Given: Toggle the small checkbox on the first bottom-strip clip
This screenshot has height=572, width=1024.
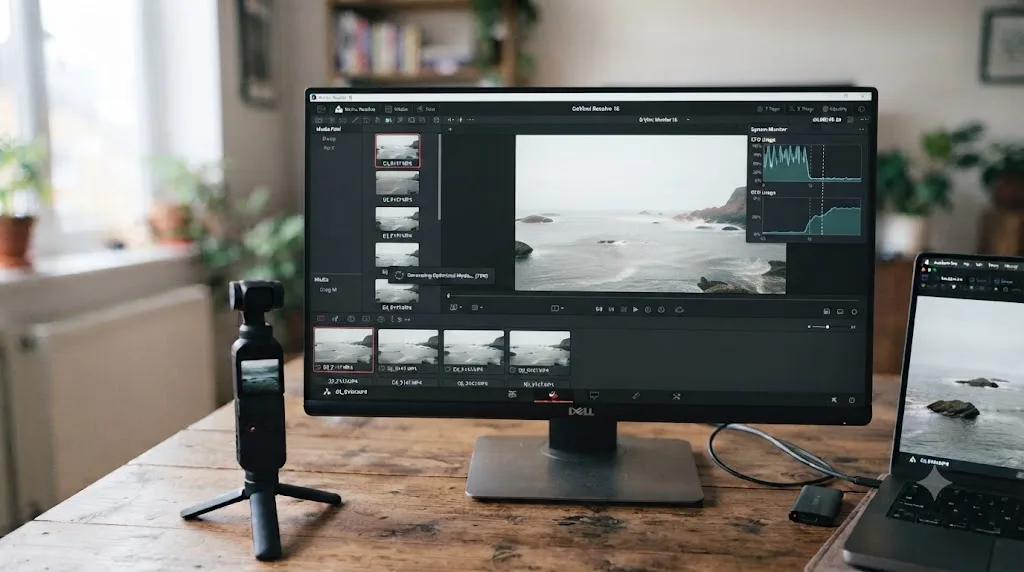Looking at the screenshot, I should (318, 368).
